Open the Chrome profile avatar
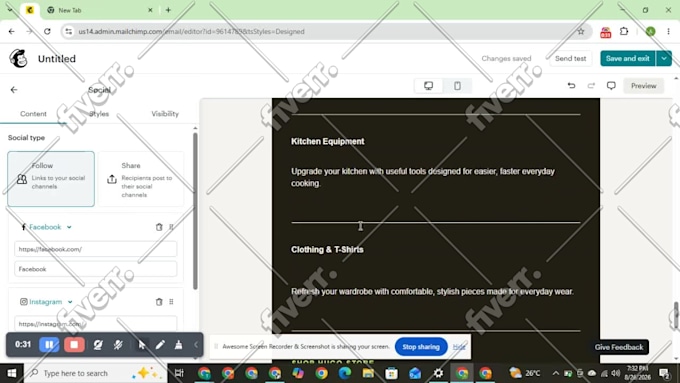This screenshot has height=383, width=680. 650,32
